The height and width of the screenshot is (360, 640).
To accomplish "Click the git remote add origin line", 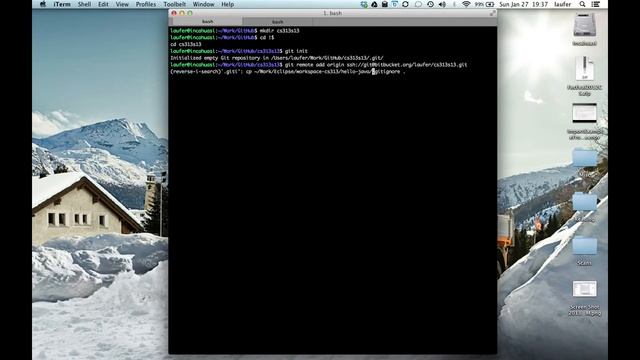I will (x=319, y=64).
